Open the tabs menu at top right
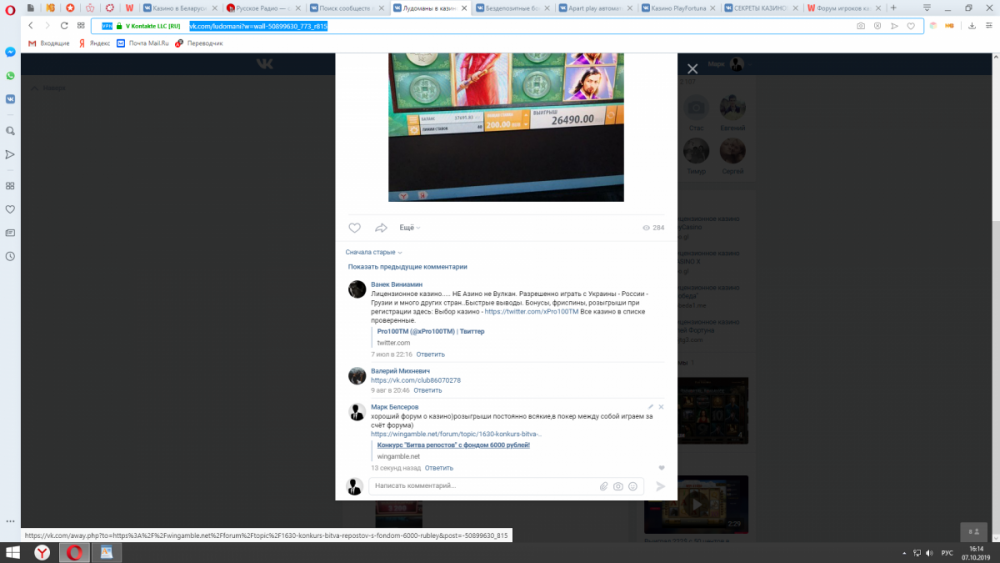The width and height of the screenshot is (1000, 563). (x=927, y=8)
